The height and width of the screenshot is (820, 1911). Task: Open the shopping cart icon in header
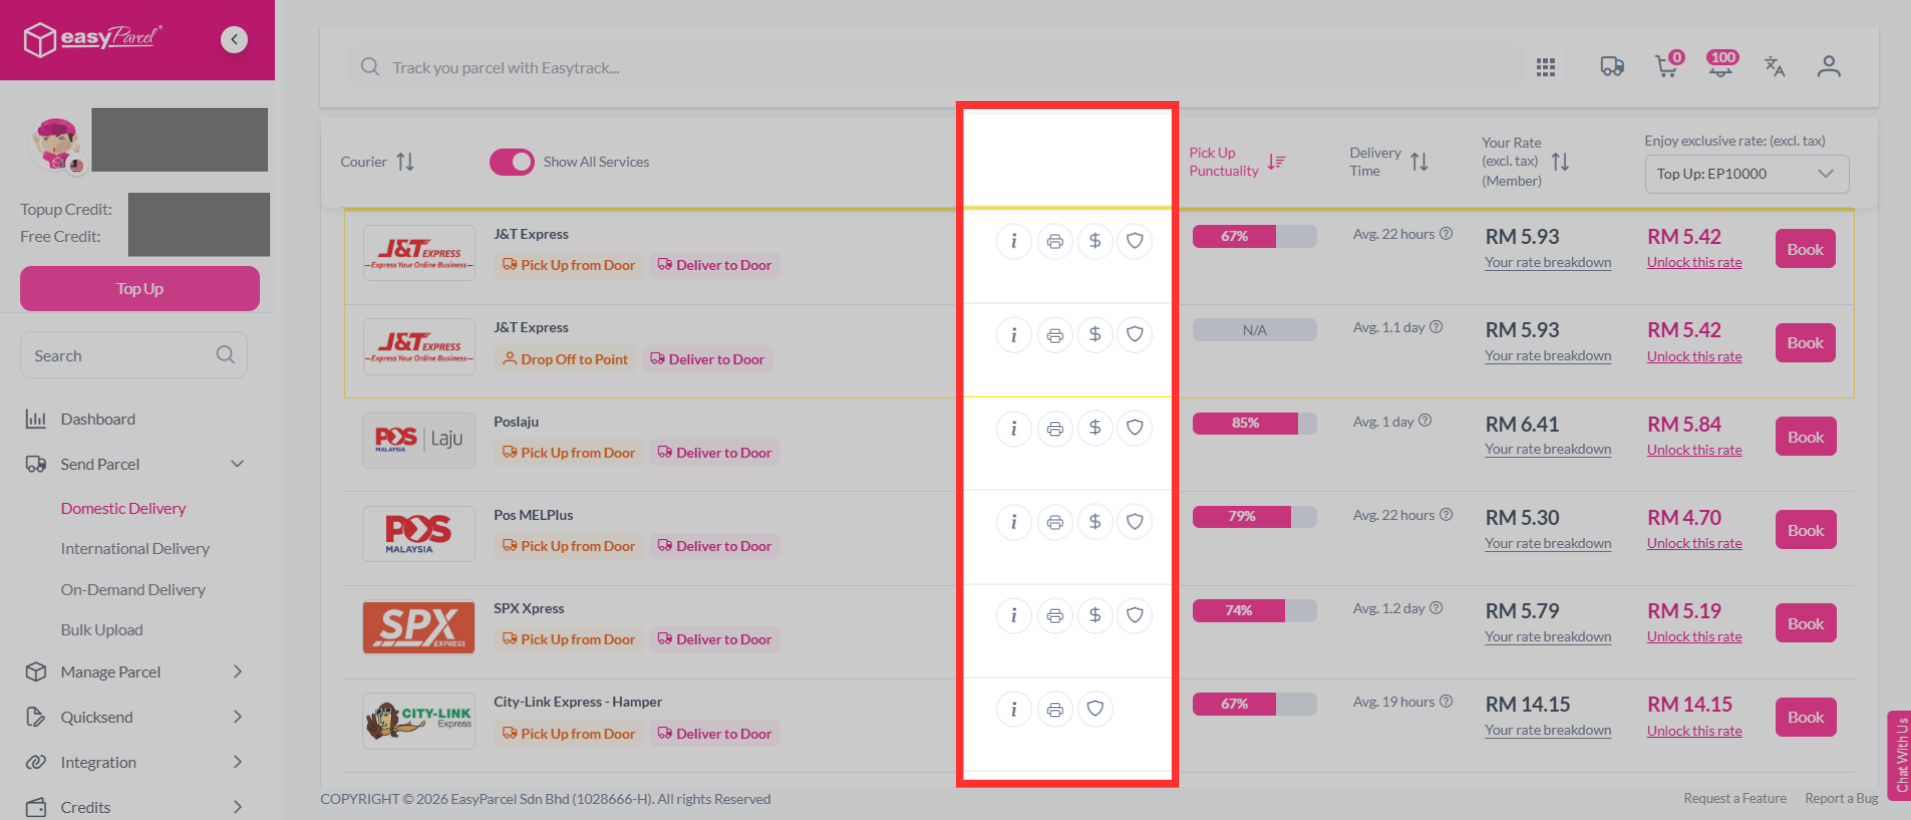1667,65
